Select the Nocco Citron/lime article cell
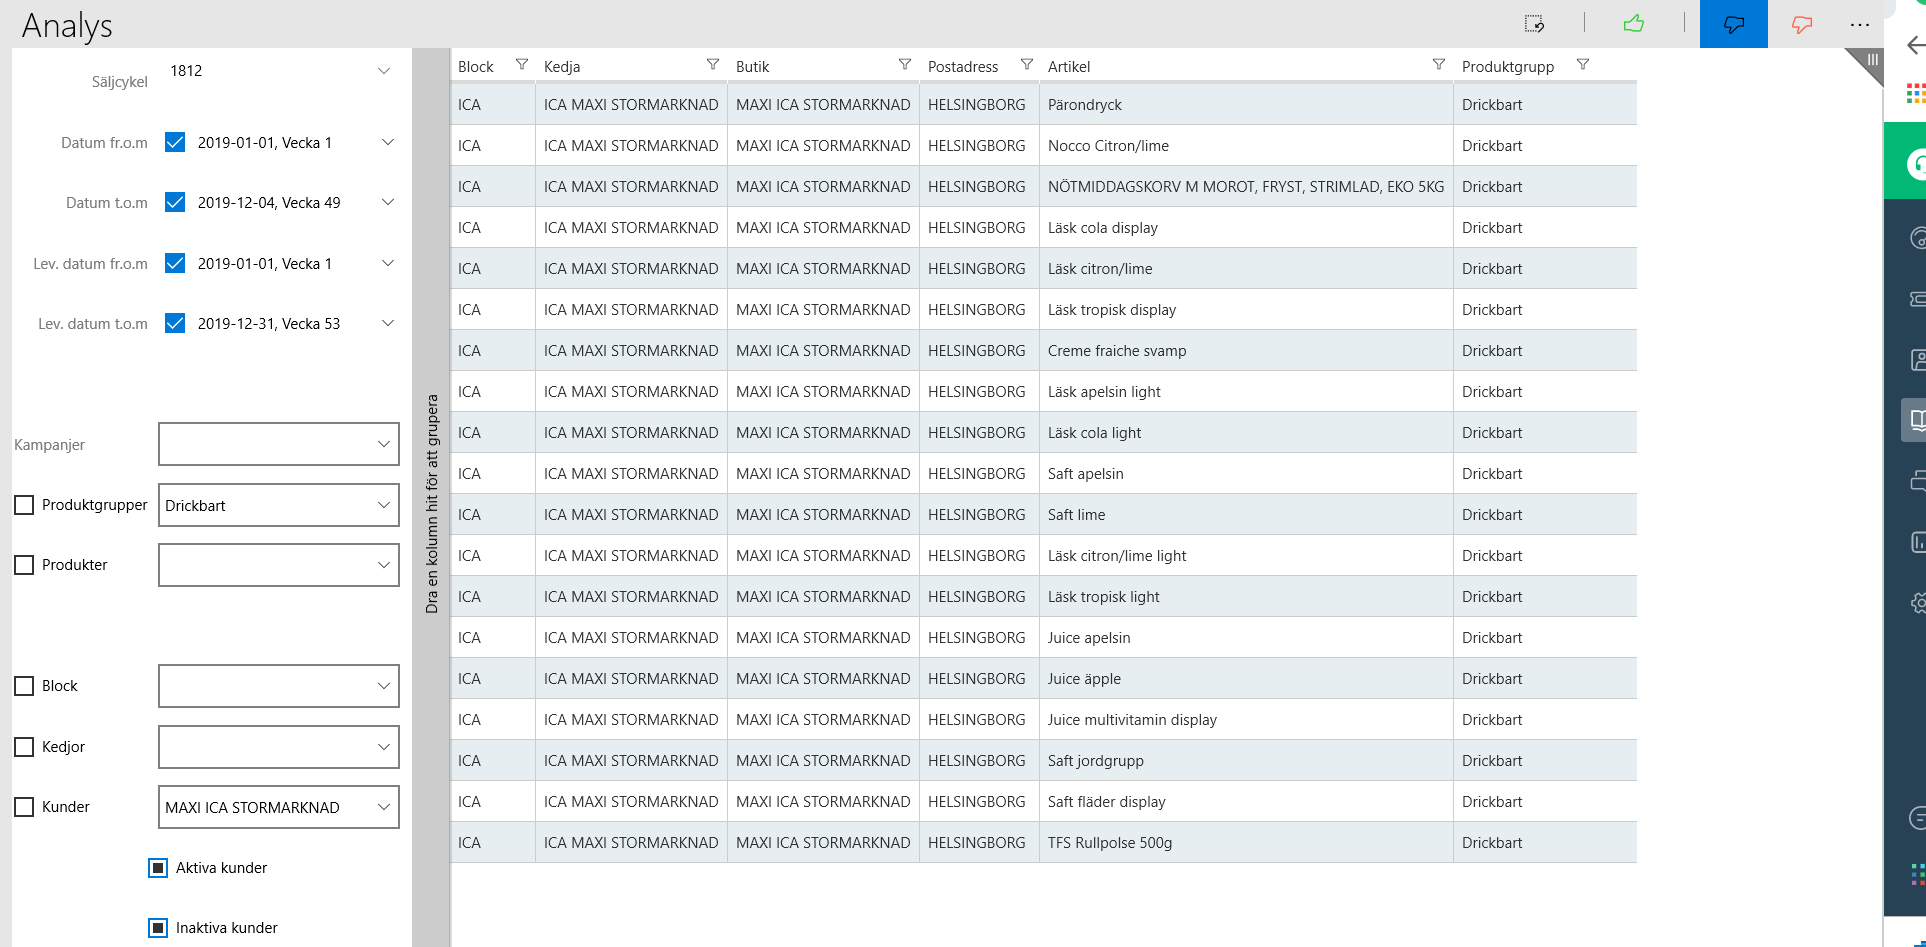The height and width of the screenshot is (947, 1926). click(1246, 146)
